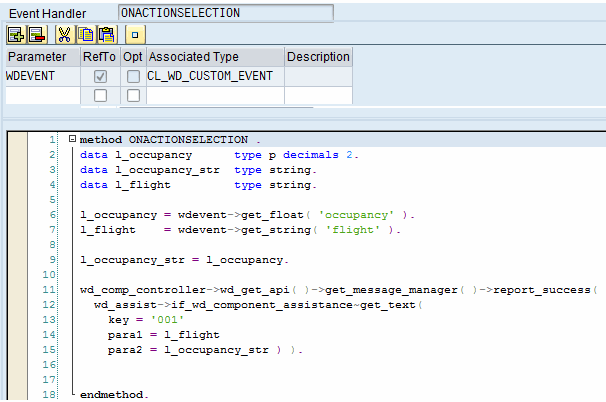Click the Insert Row toolbar icon
Image resolution: width=606 pixels, height=402 pixels.
pyautogui.click(x=15, y=35)
